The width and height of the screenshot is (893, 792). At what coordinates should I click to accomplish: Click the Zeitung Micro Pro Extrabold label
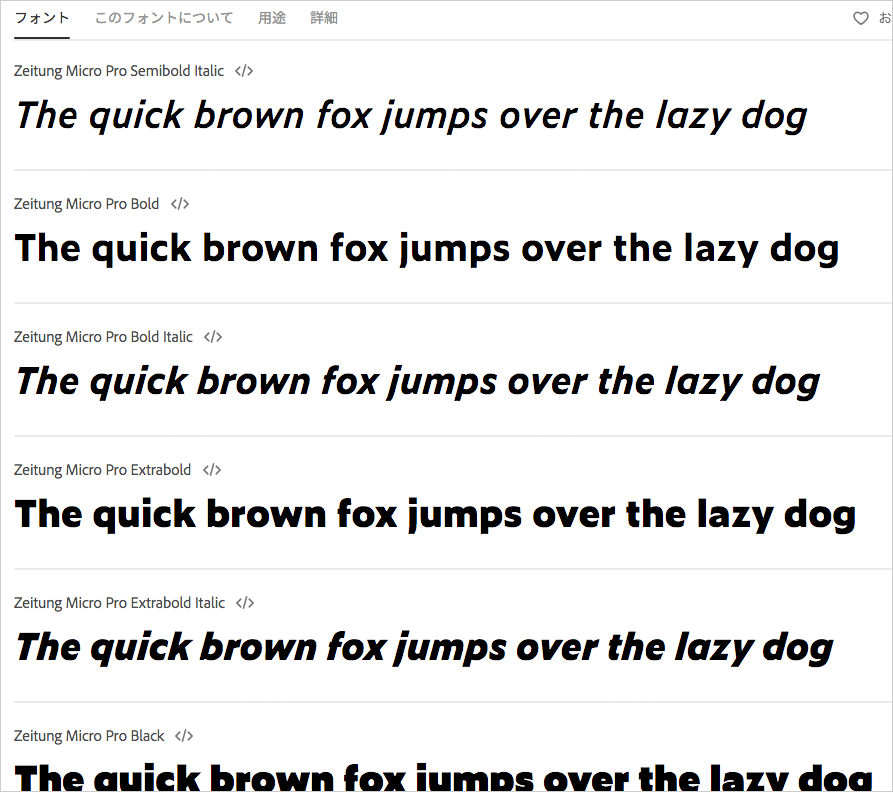103,470
